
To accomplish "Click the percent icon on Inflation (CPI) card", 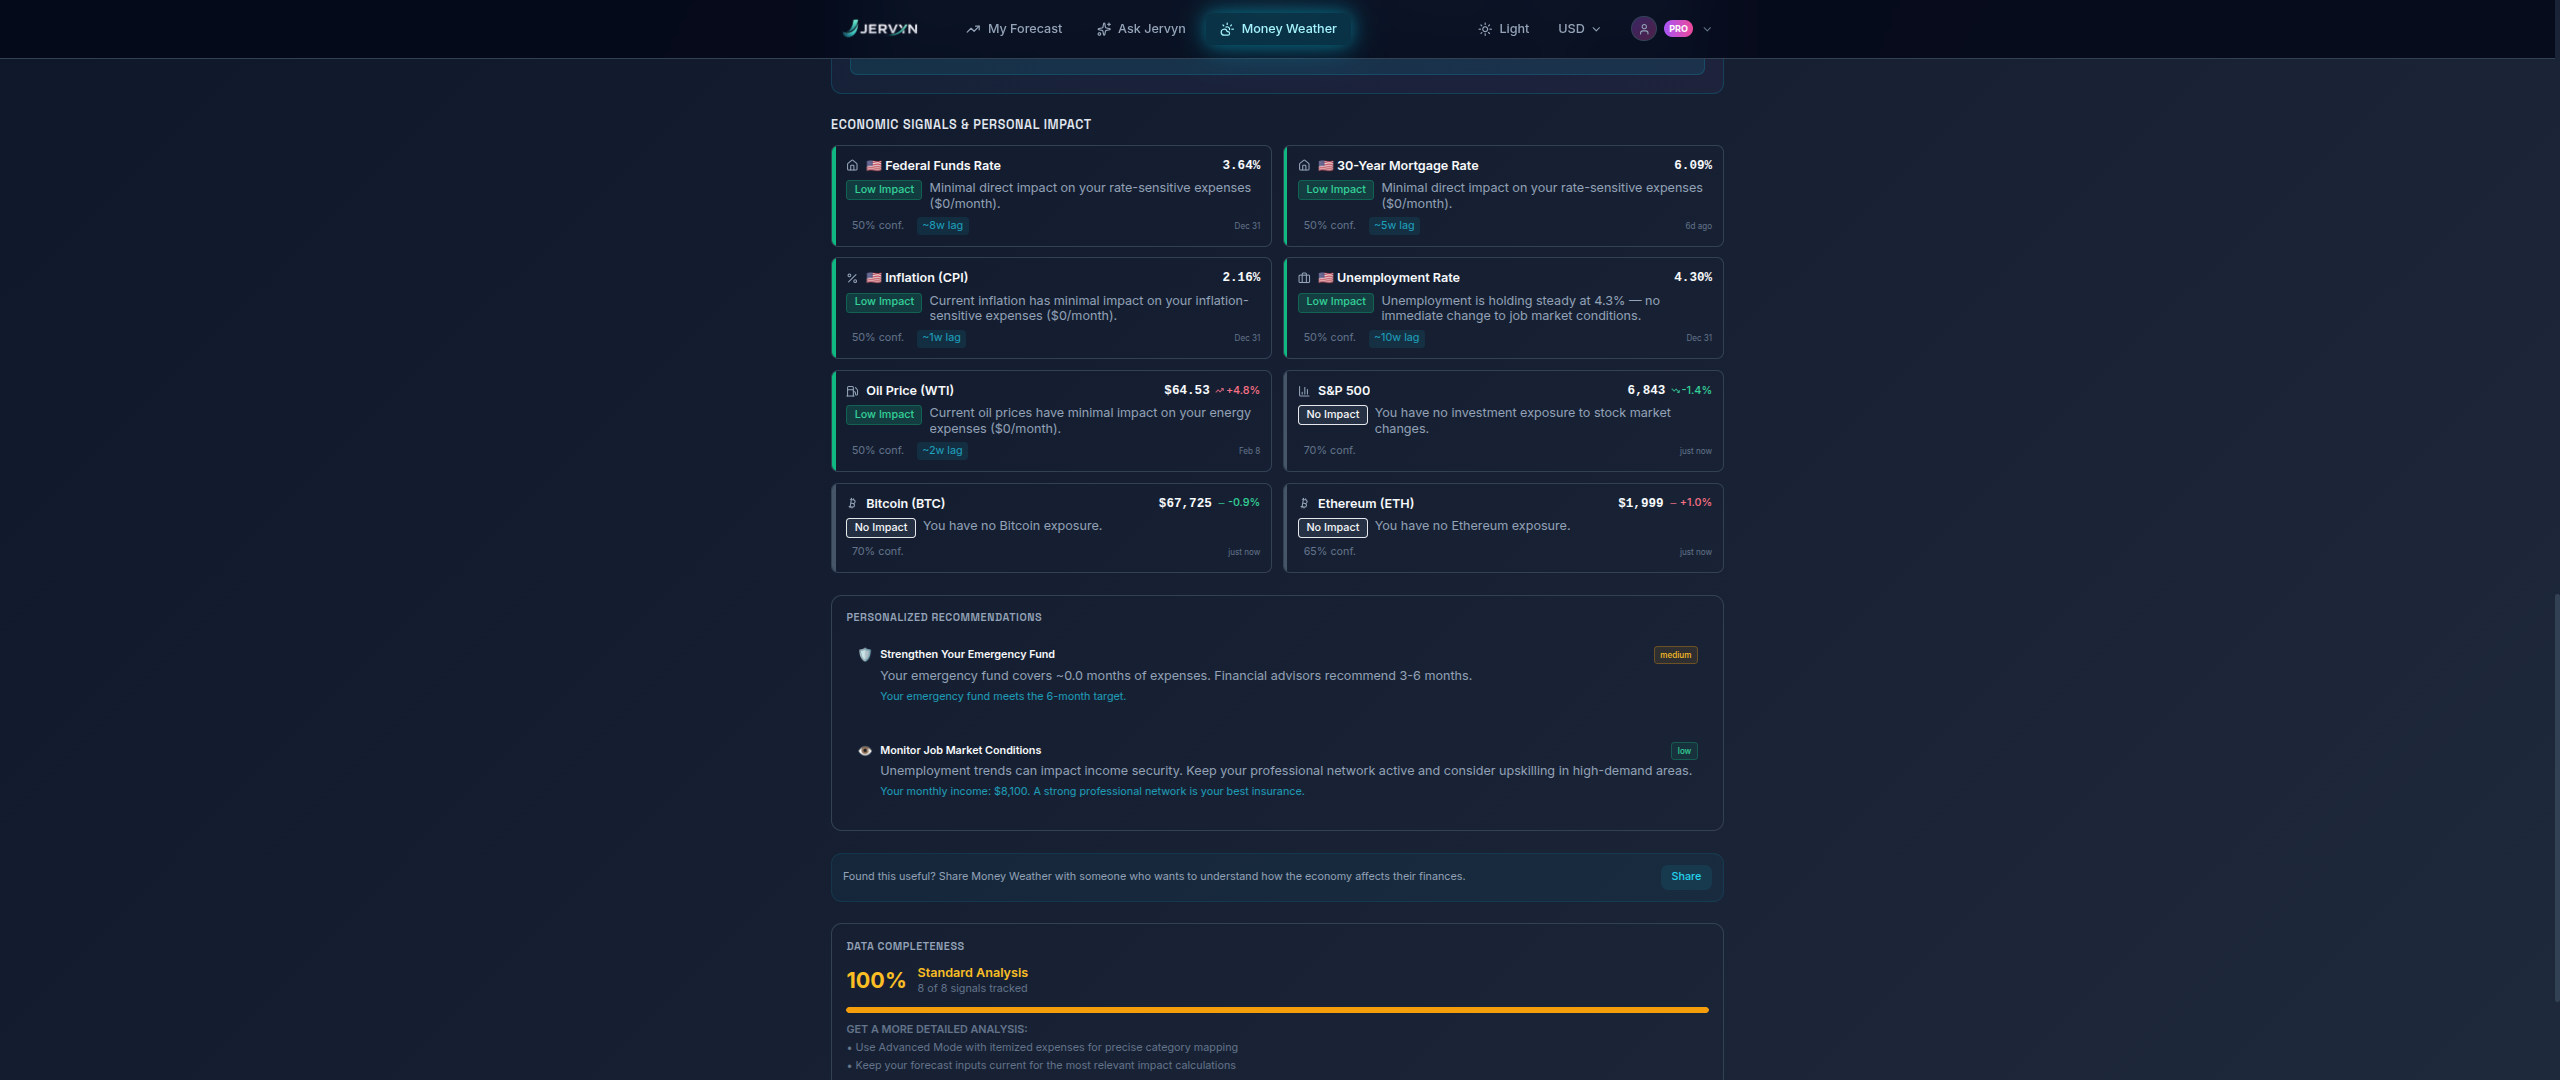I will tap(852, 277).
